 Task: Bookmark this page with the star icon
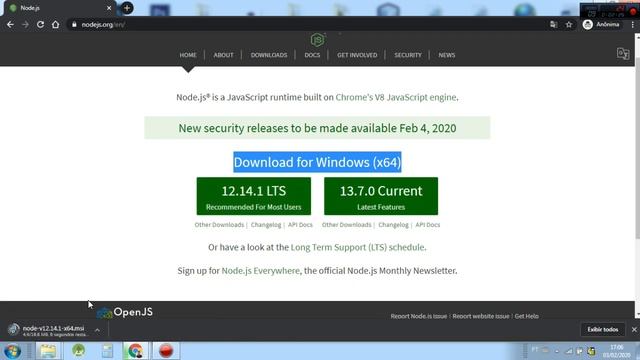(569, 24)
